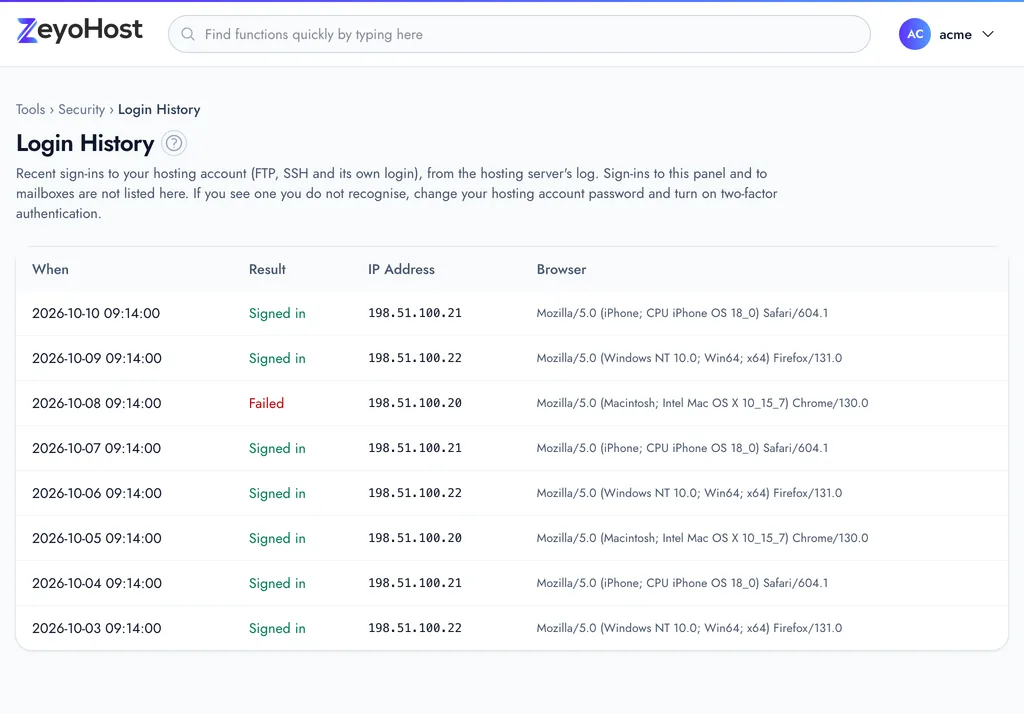This screenshot has width=1024, height=714.
Task: Click Firefox user agent in 2026-10-09 row
Action: pos(689,358)
